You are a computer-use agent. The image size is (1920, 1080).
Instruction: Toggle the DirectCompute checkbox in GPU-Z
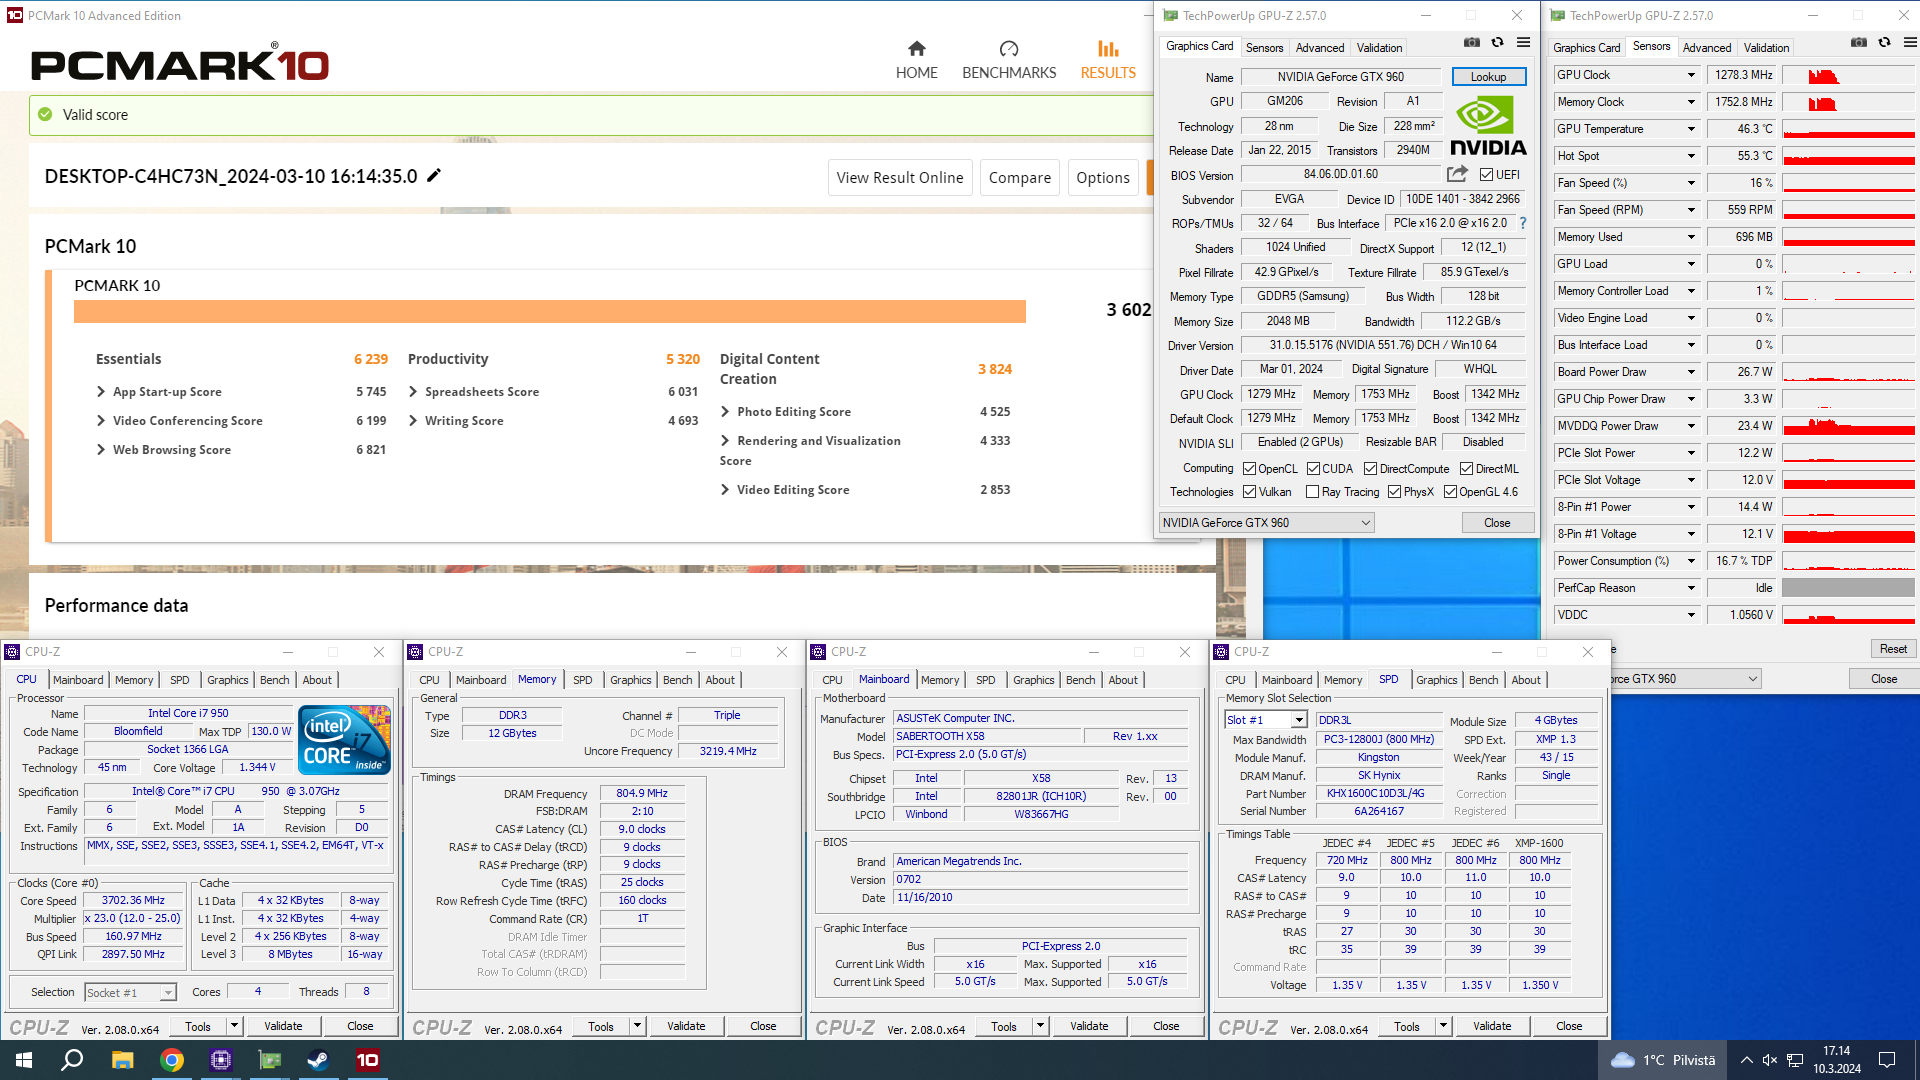[1371, 469]
